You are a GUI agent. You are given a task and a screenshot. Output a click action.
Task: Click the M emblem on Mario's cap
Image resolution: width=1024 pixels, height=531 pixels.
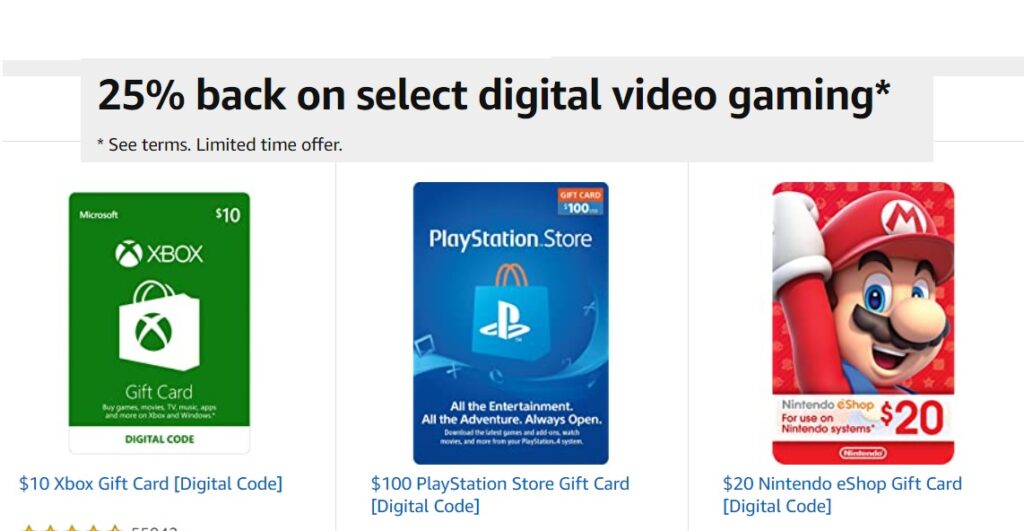click(903, 217)
